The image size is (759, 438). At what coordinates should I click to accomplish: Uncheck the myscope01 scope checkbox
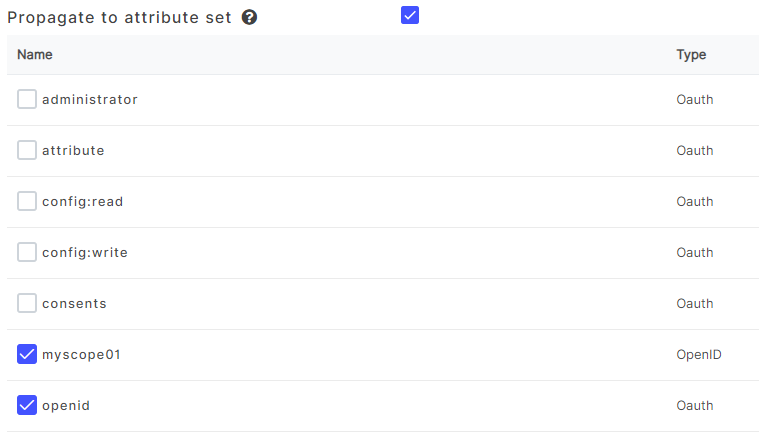point(27,354)
